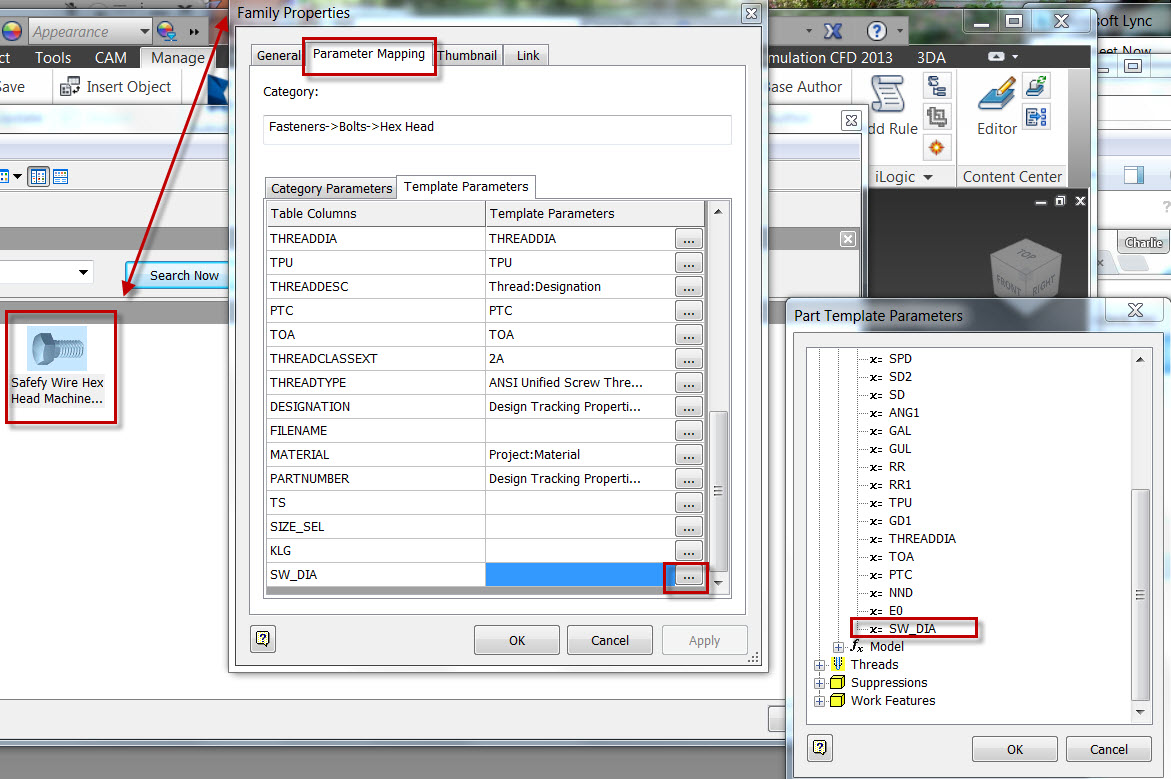
Task: Click the Add Rule icon
Action: [888, 95]
